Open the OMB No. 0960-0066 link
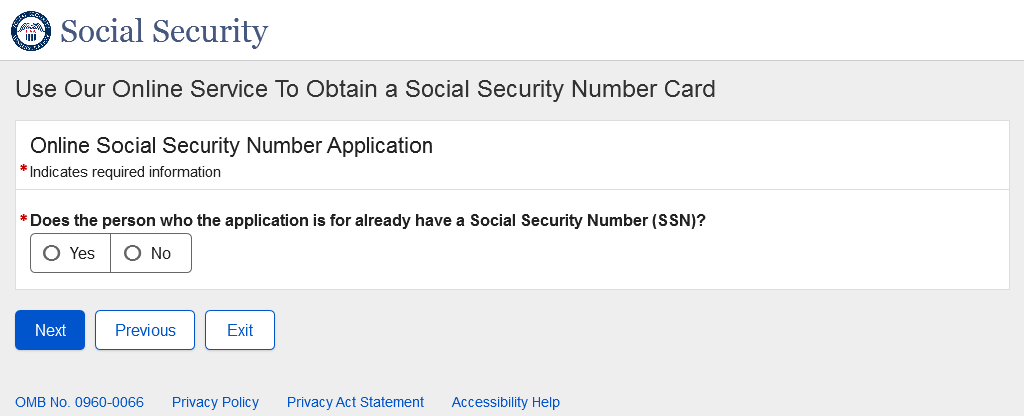 (79, 402)
